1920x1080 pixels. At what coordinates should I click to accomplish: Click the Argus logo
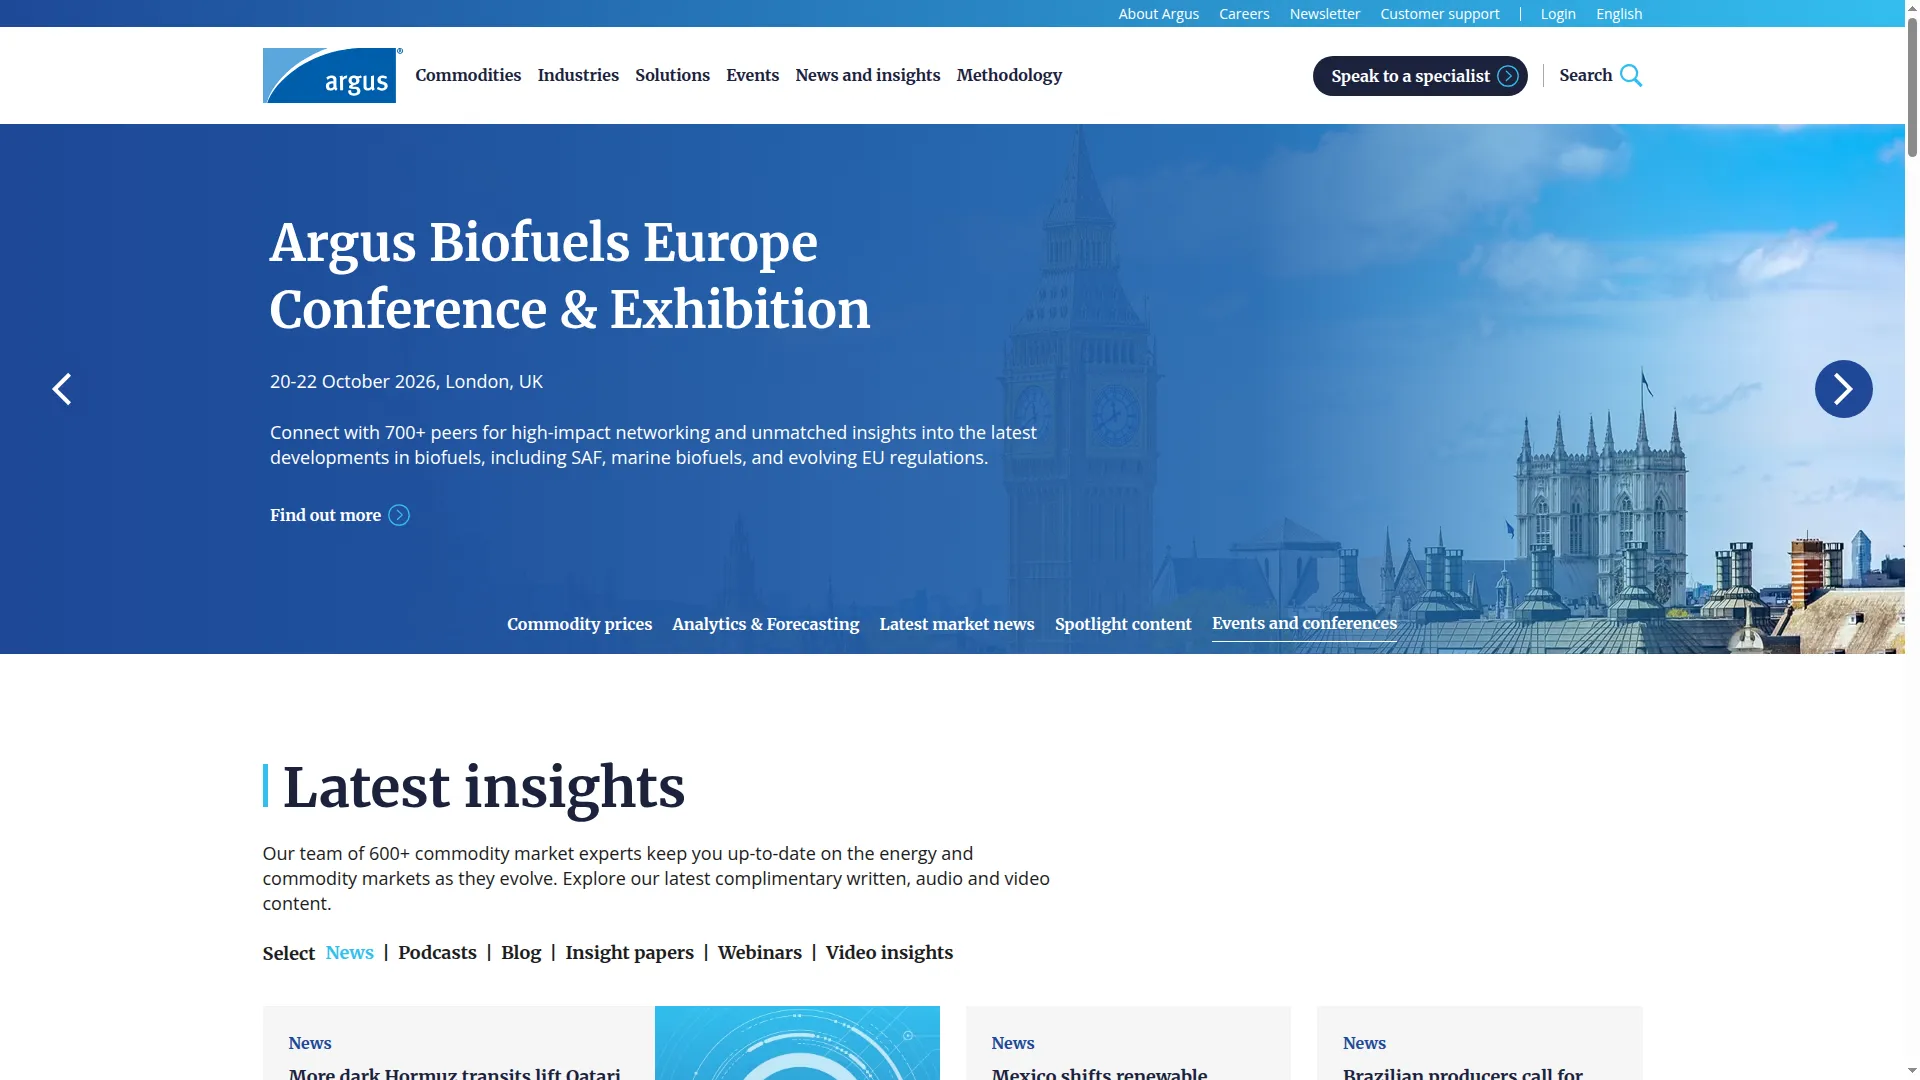(x=332, y=75)
